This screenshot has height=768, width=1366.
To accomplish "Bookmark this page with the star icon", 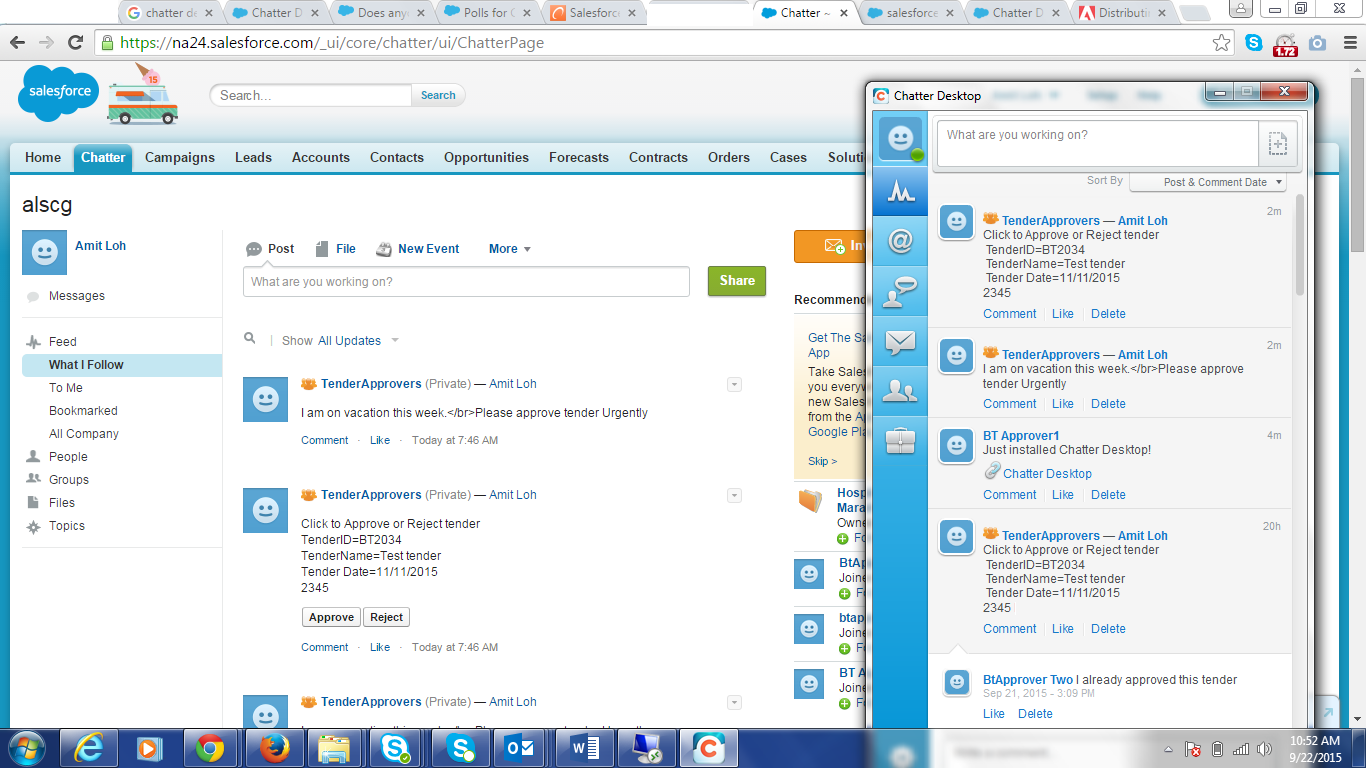I will [1222, 43].
